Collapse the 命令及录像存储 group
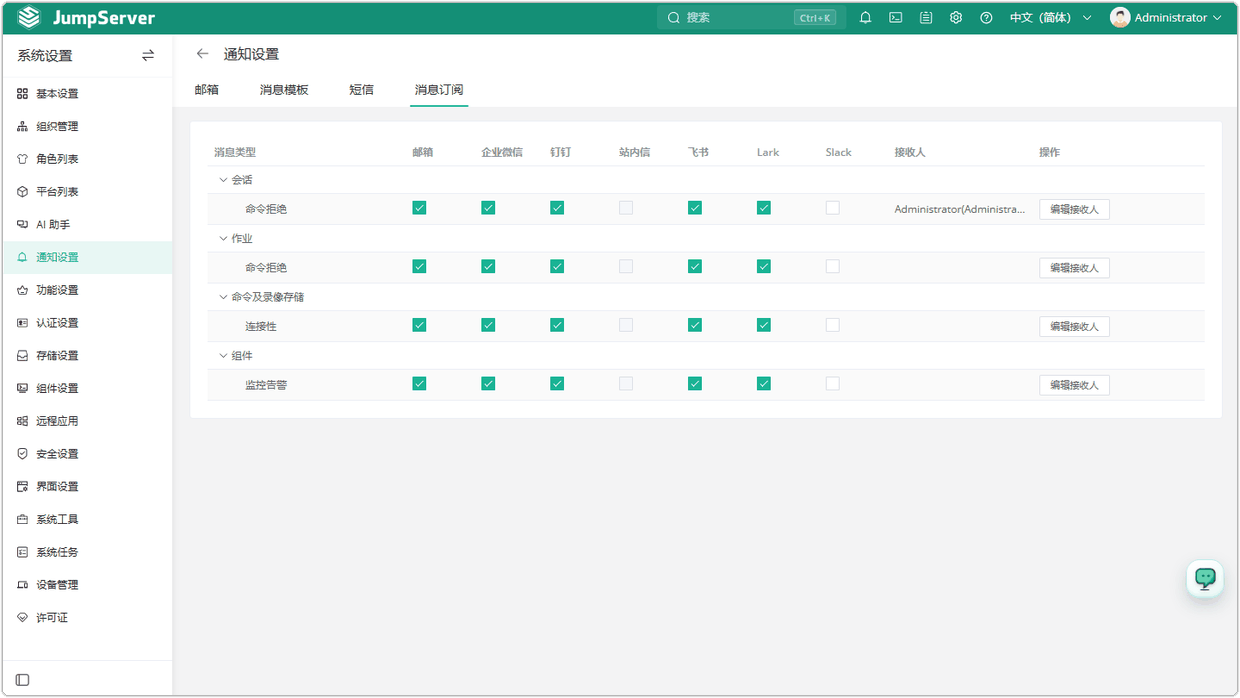This screenshot has height=698, width=1240. (223, 297)
